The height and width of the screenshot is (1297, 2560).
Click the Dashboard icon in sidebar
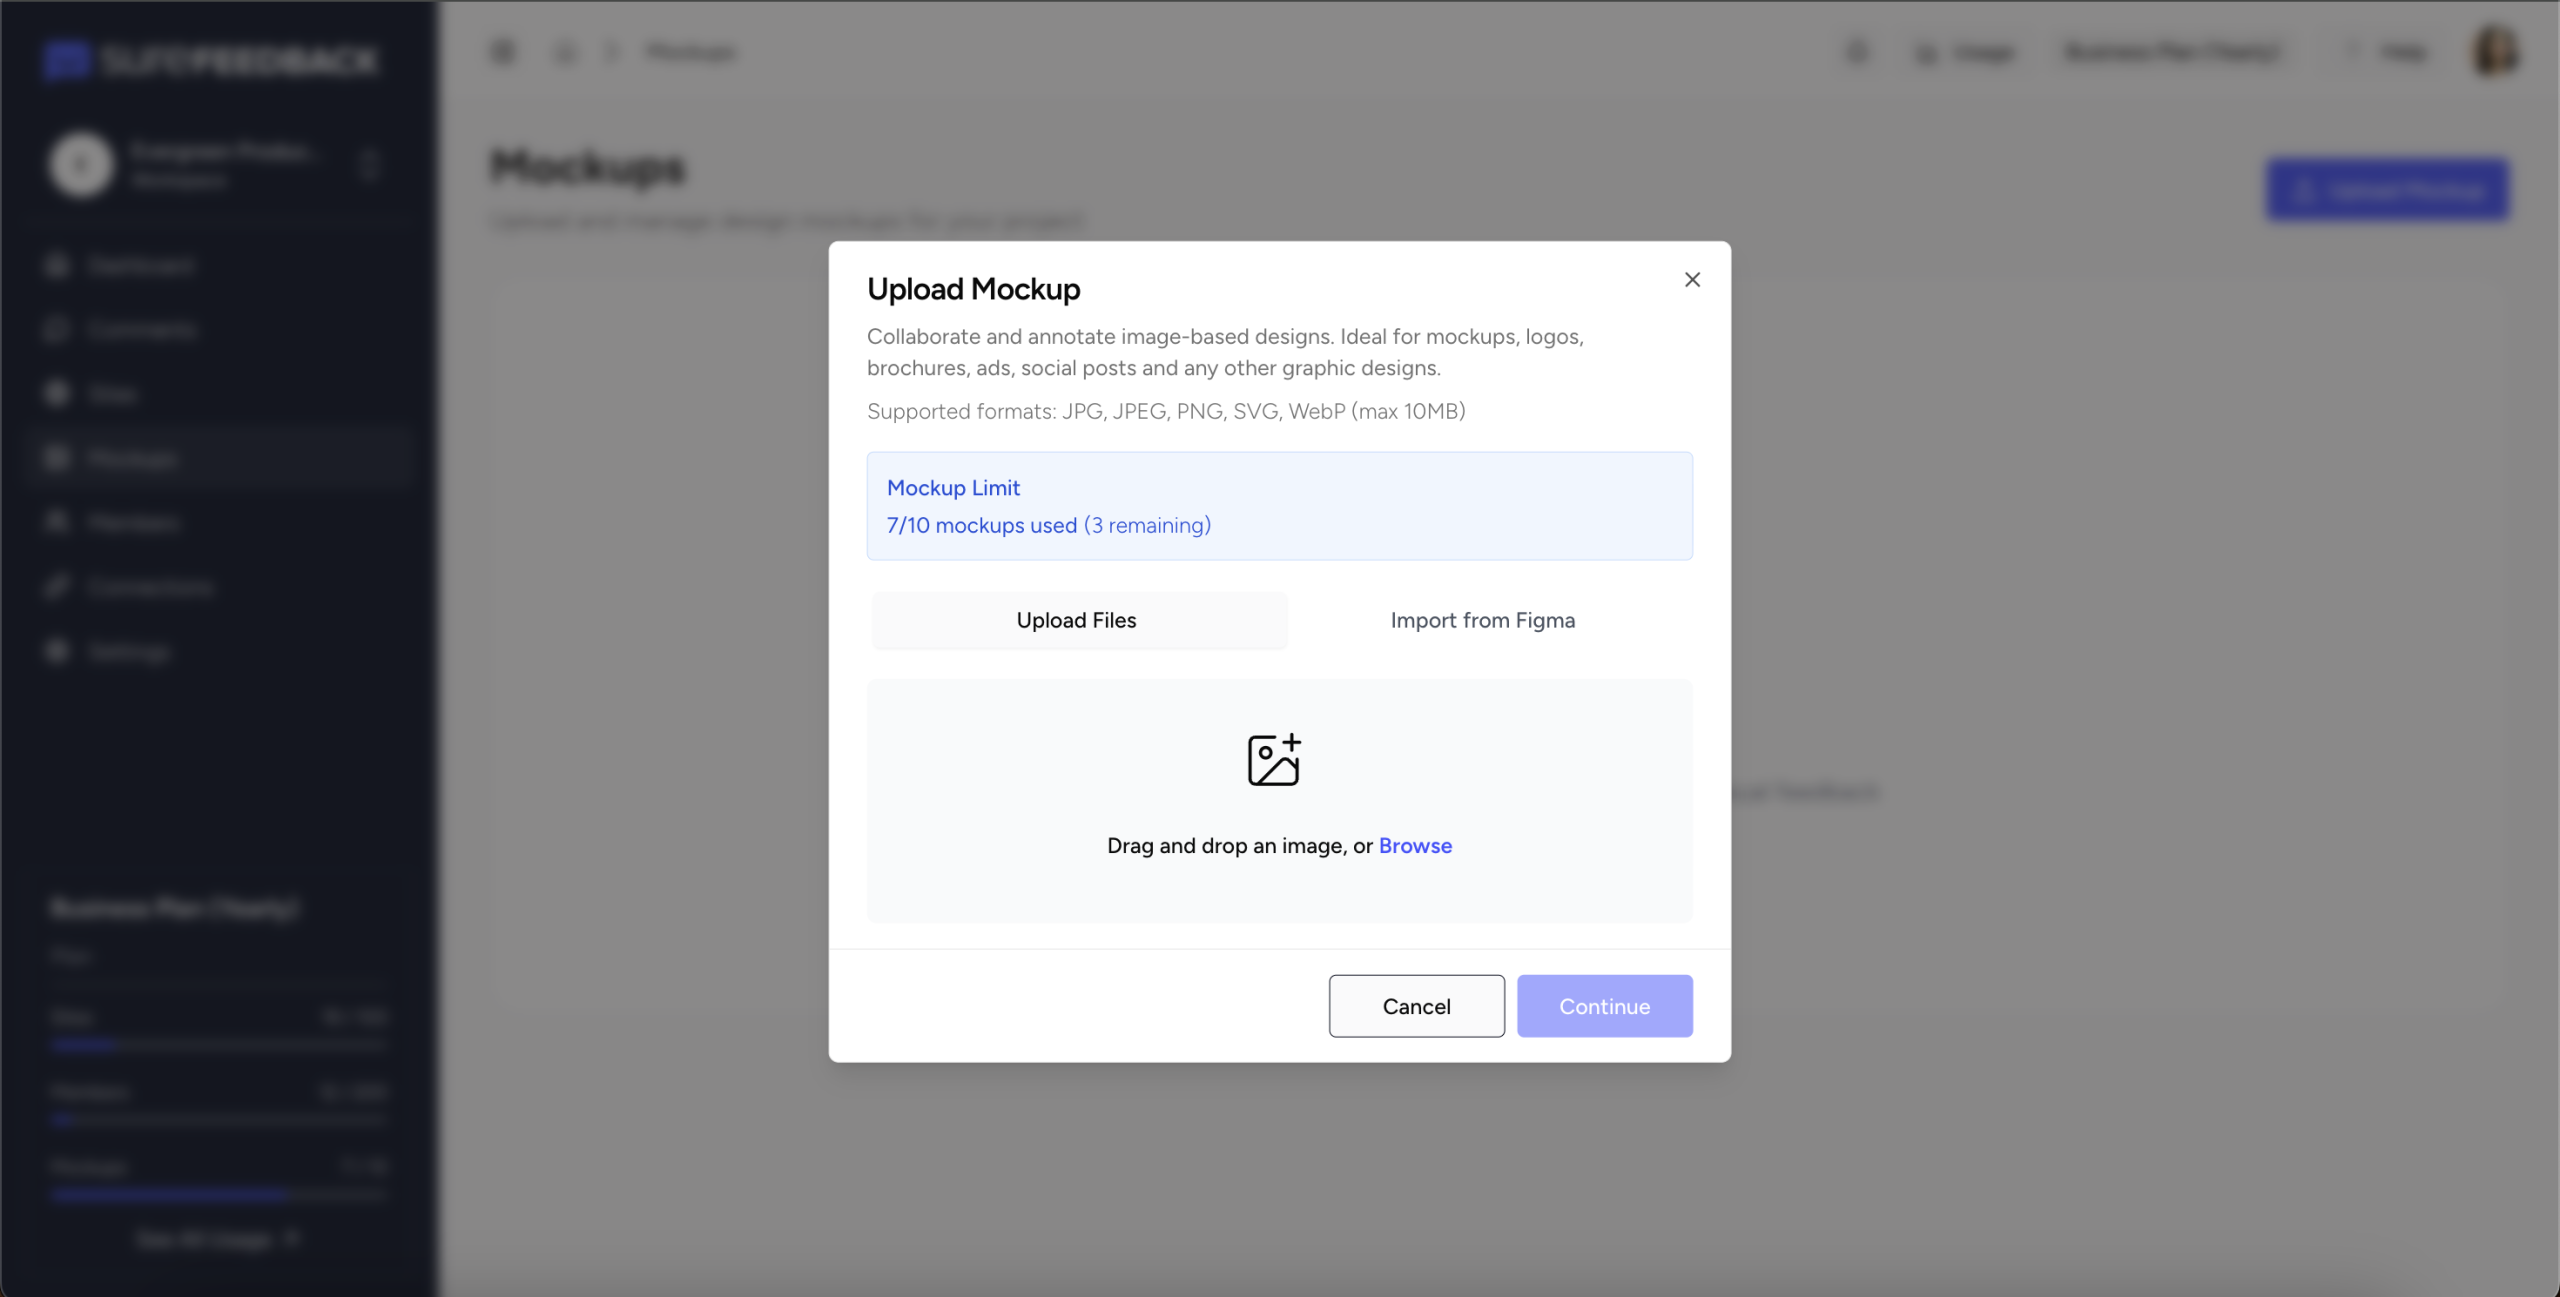(57, 265)
